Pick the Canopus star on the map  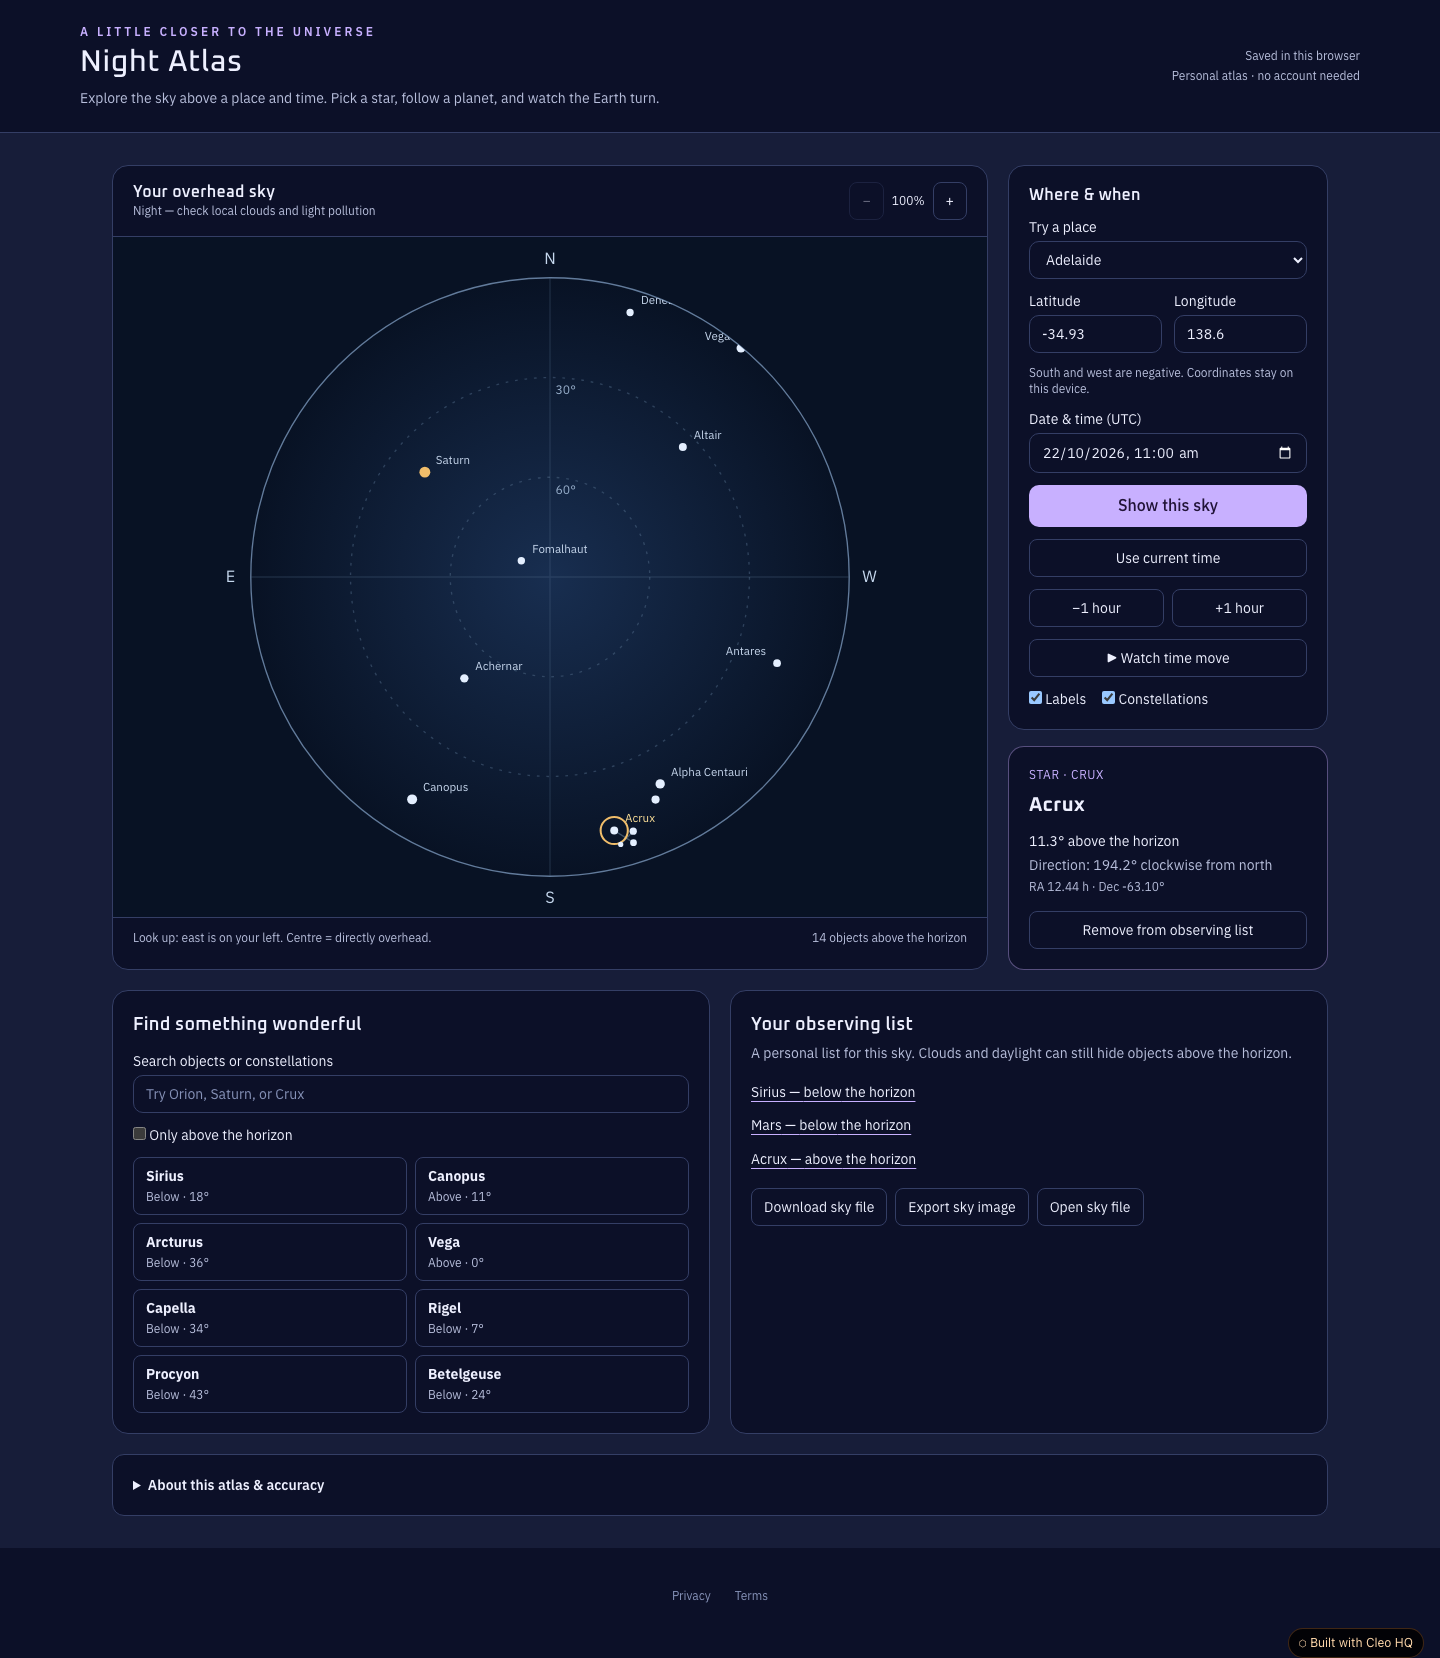click(412, 799)
